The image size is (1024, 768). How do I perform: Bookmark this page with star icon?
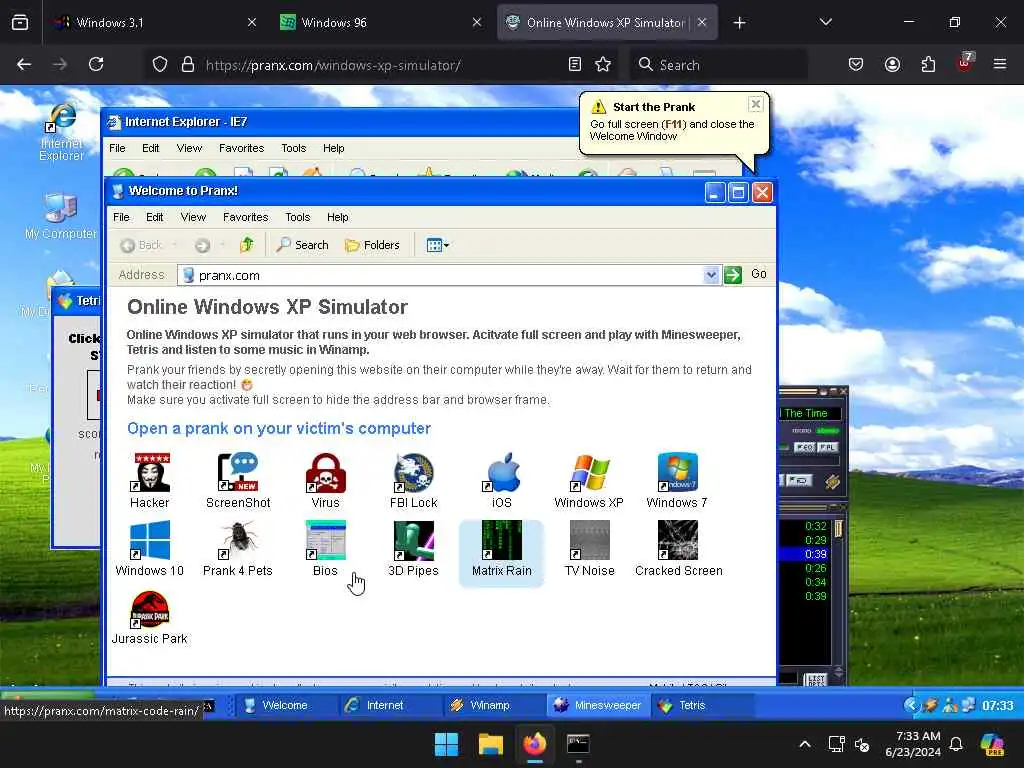(x=603, y=64)
